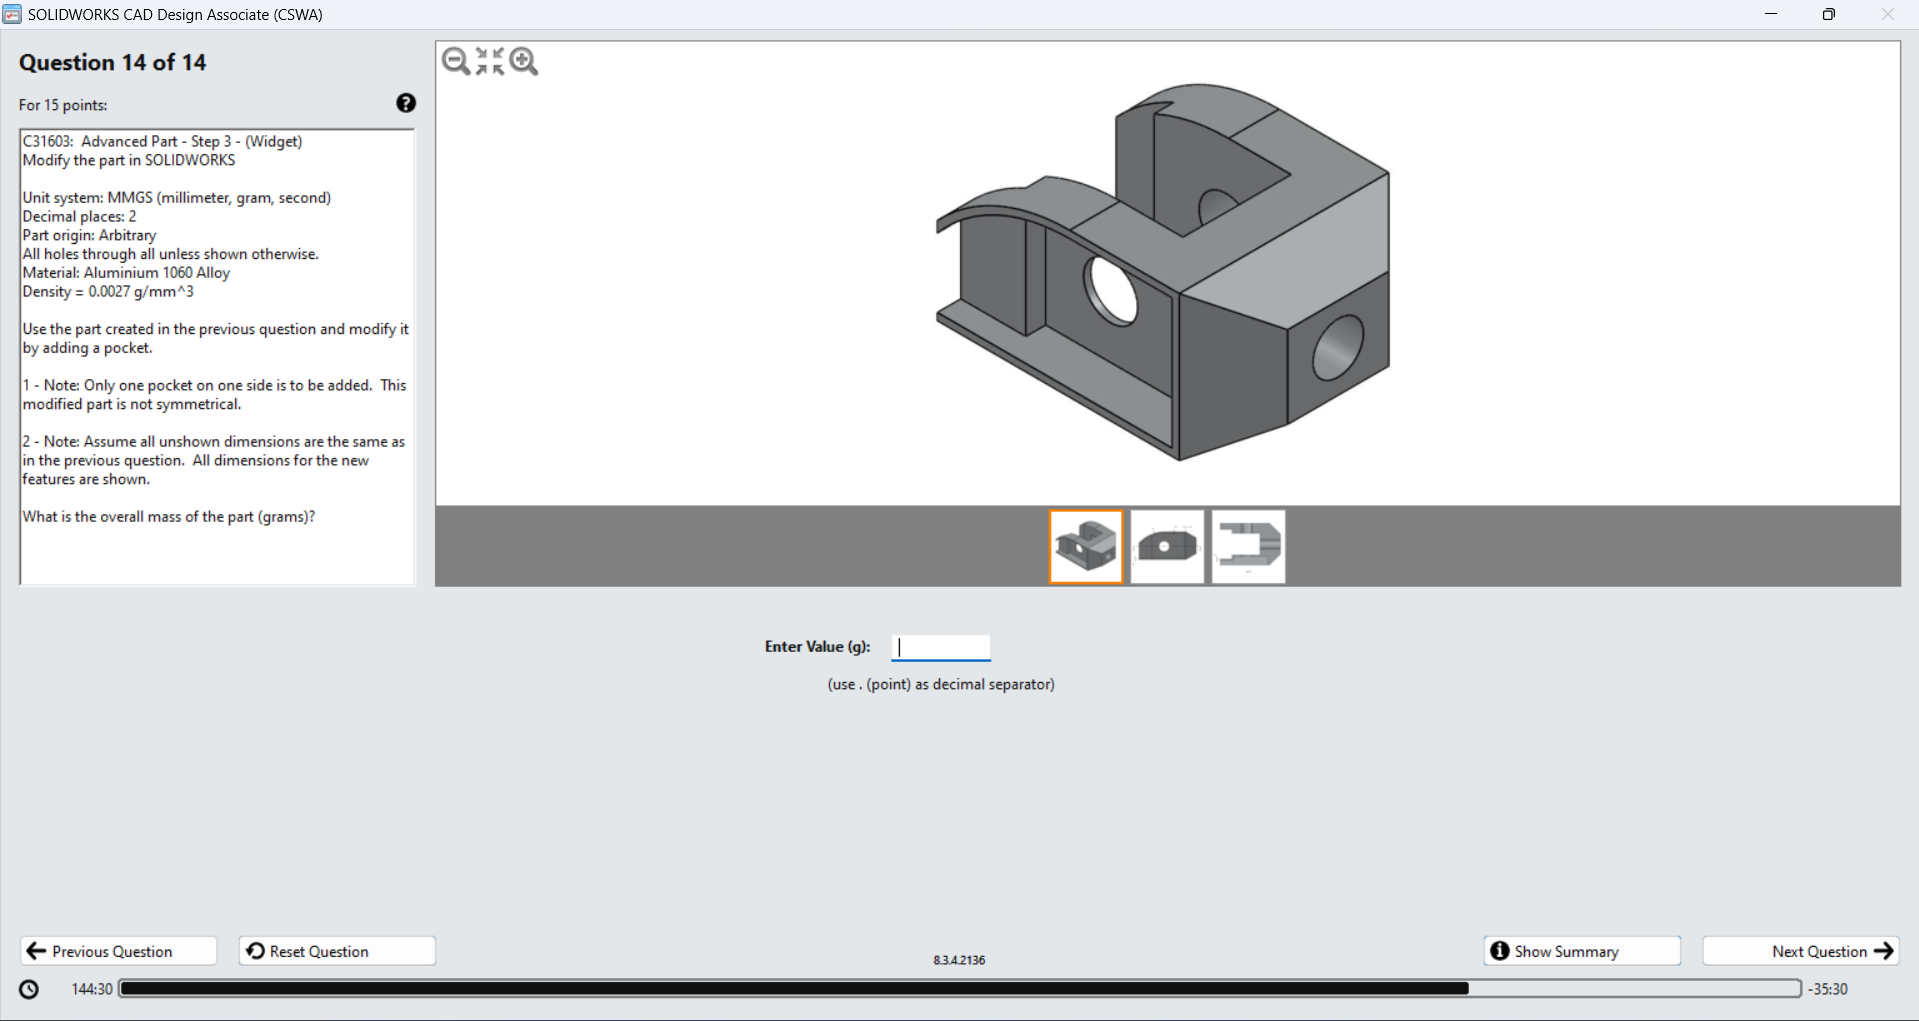Restore down the exam window

coord(1829,14)
